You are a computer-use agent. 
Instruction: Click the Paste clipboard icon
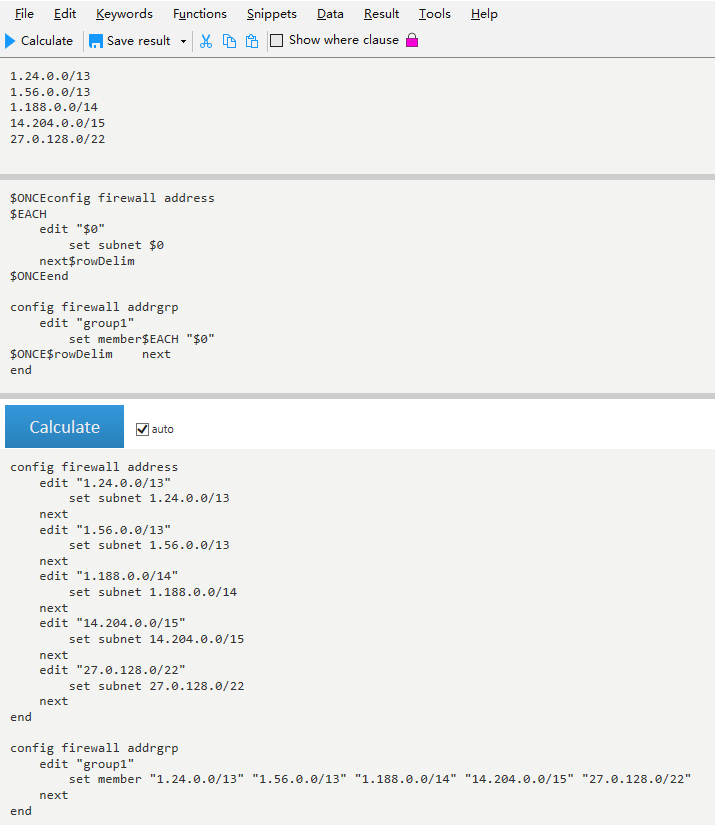[252, 41]
